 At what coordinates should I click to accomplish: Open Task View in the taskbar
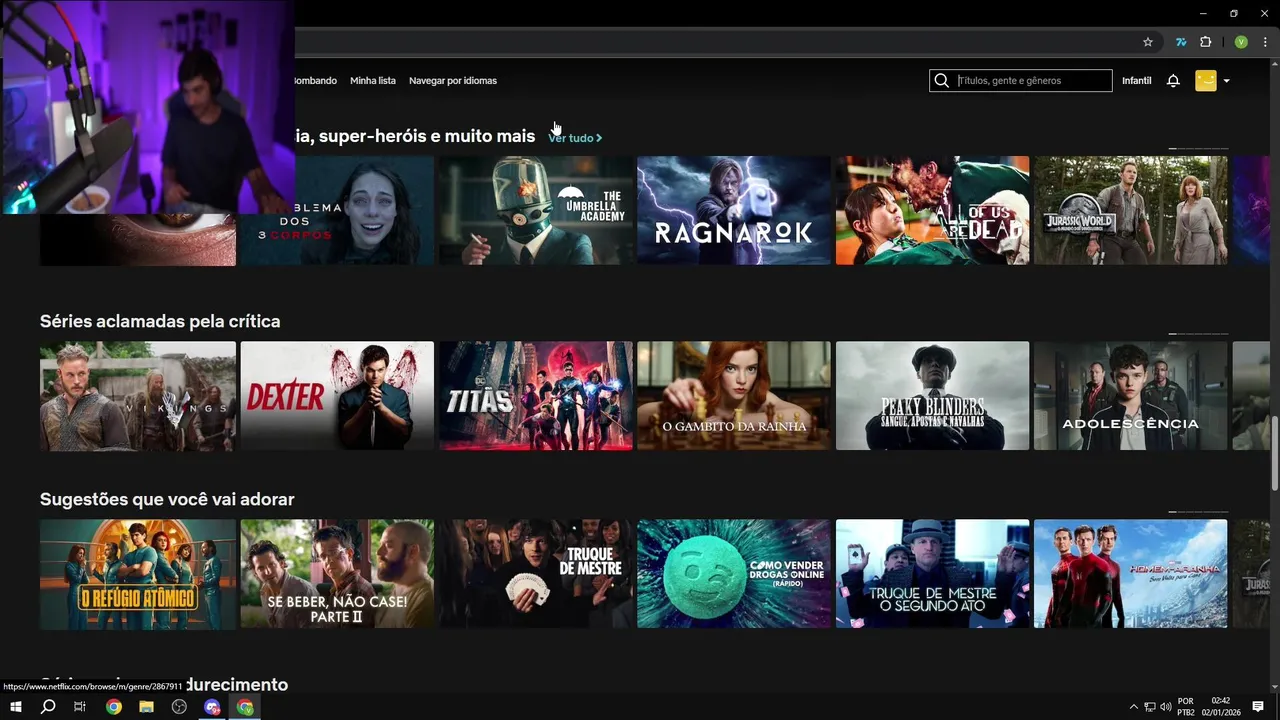80,707
